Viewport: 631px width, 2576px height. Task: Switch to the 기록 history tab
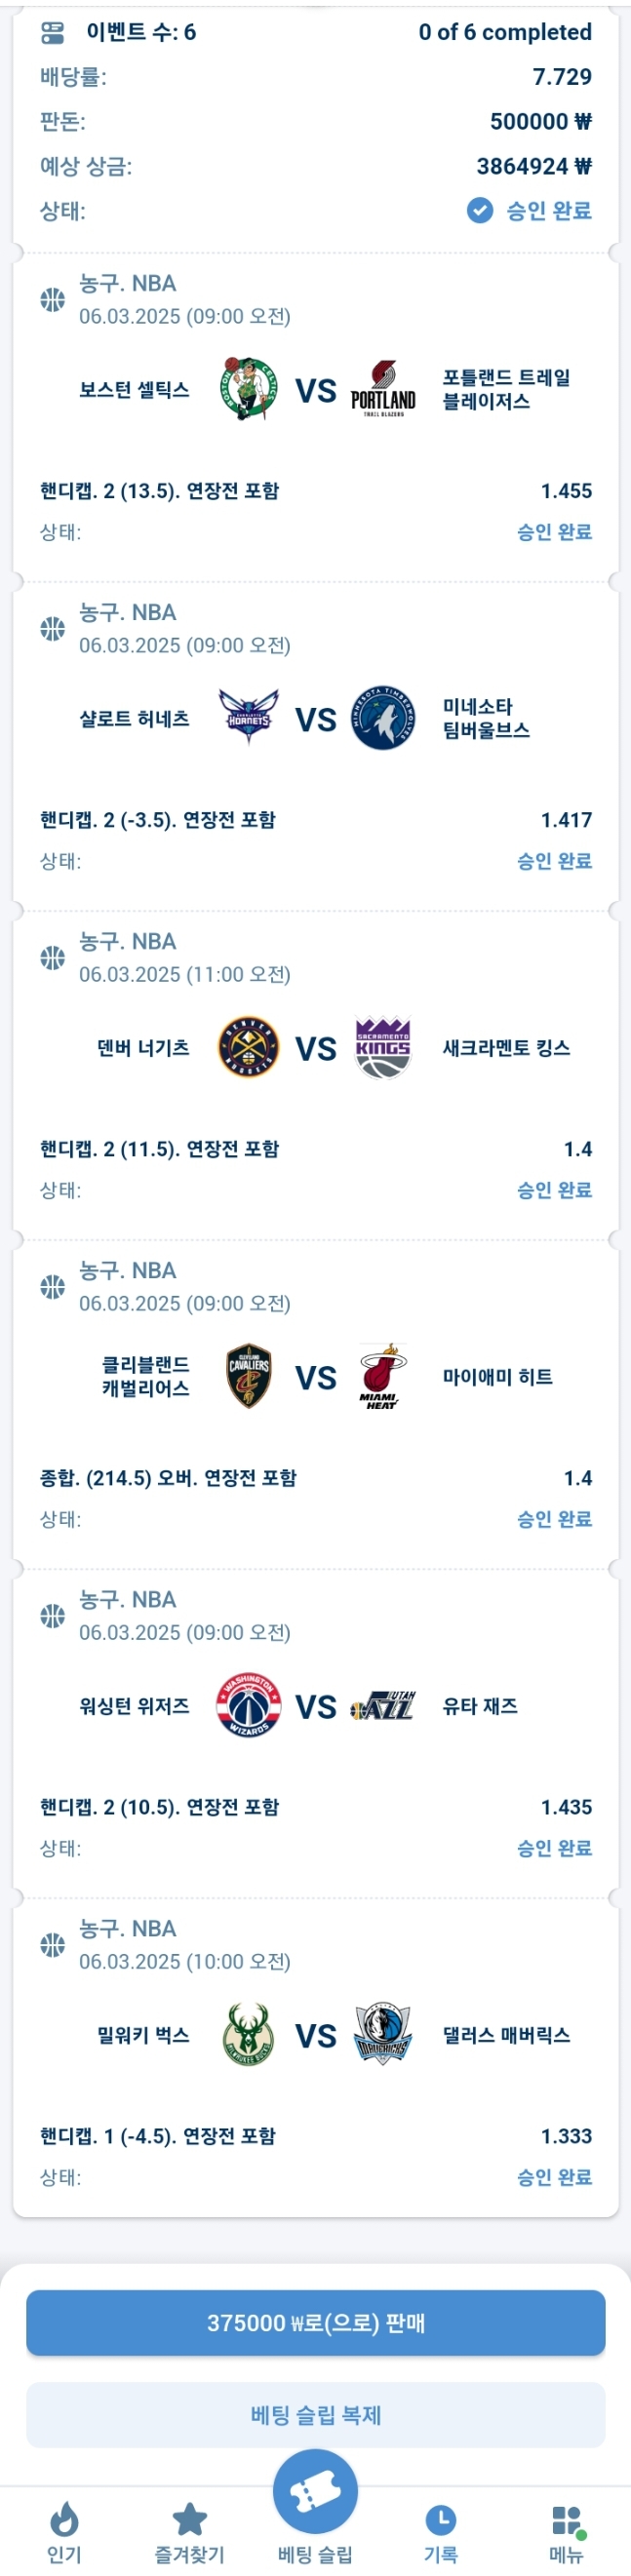pos(441,2530)
